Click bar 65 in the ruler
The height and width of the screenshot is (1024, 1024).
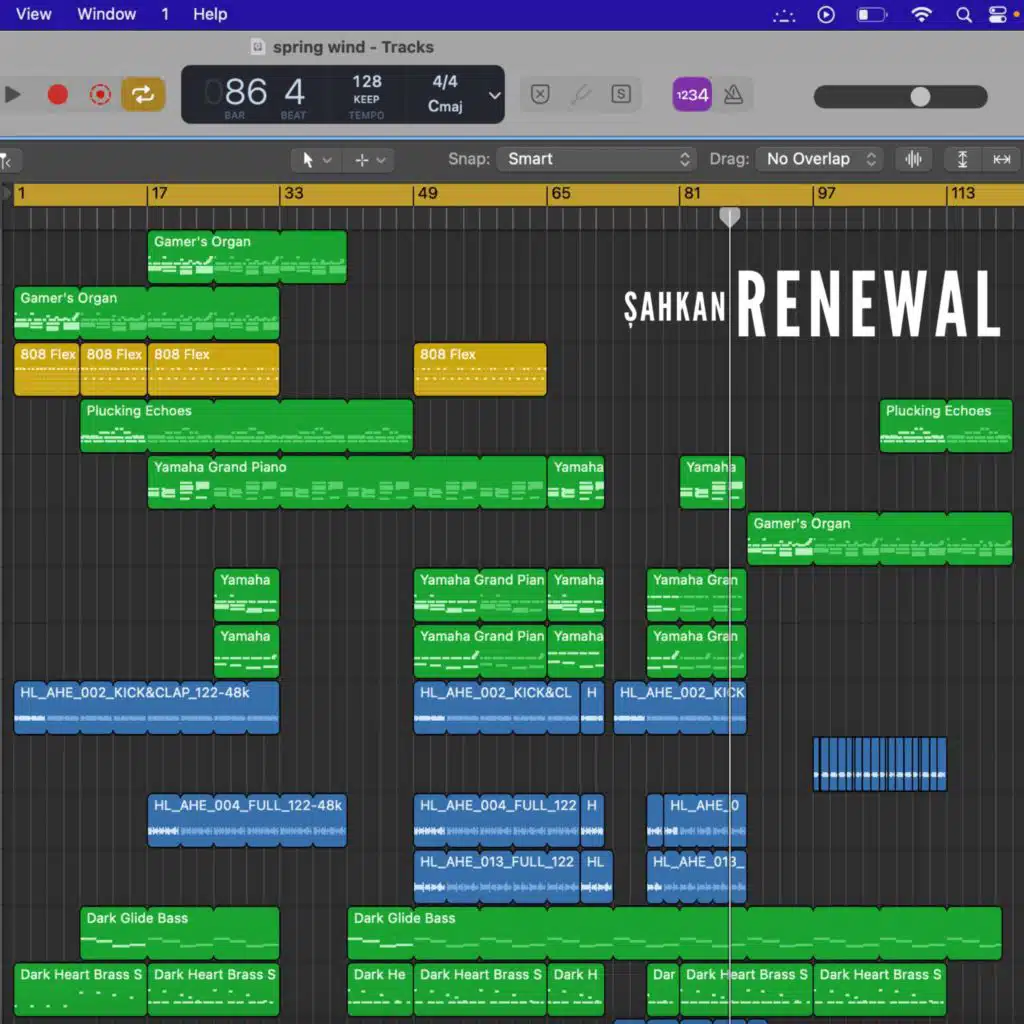click(x=560, y=193)
